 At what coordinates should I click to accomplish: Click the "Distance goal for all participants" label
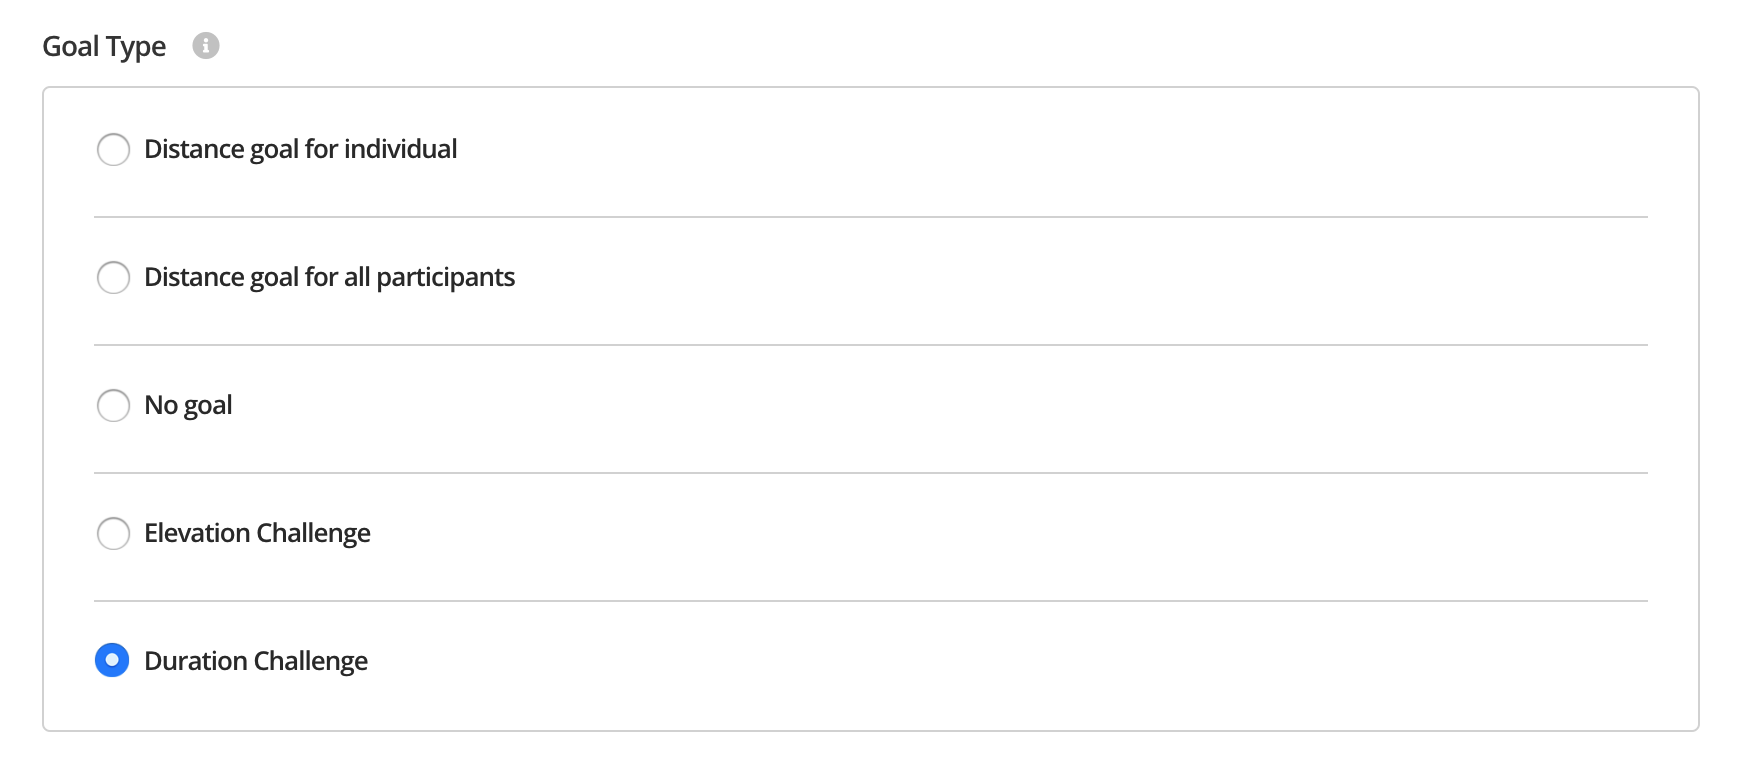[x=329, y=277]
